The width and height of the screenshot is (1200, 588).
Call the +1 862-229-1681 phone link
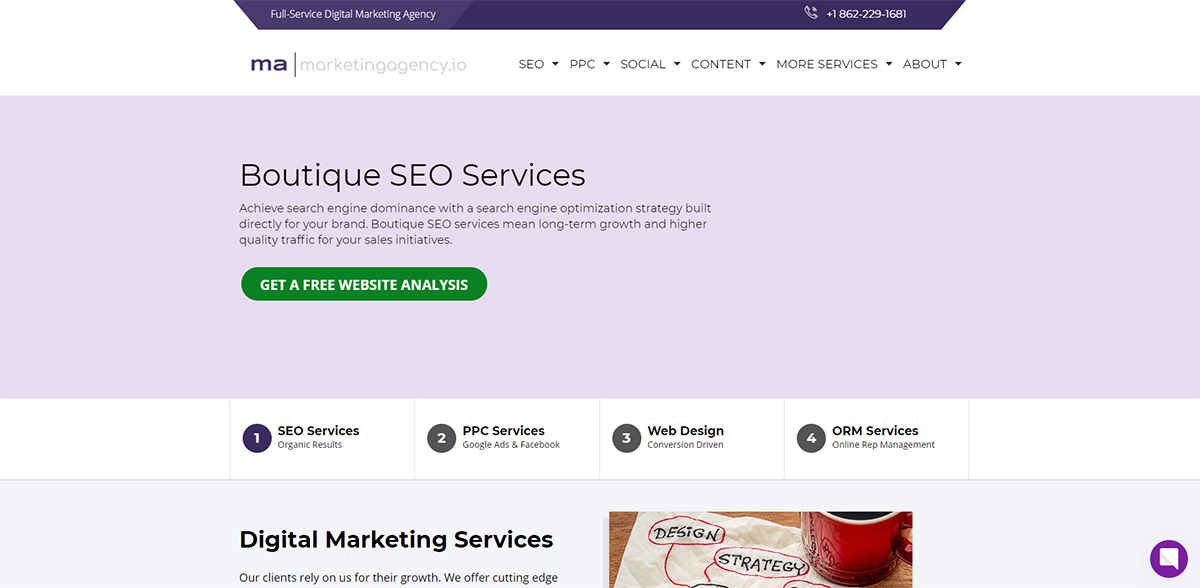pyautogui.click(x=866, y=13)
